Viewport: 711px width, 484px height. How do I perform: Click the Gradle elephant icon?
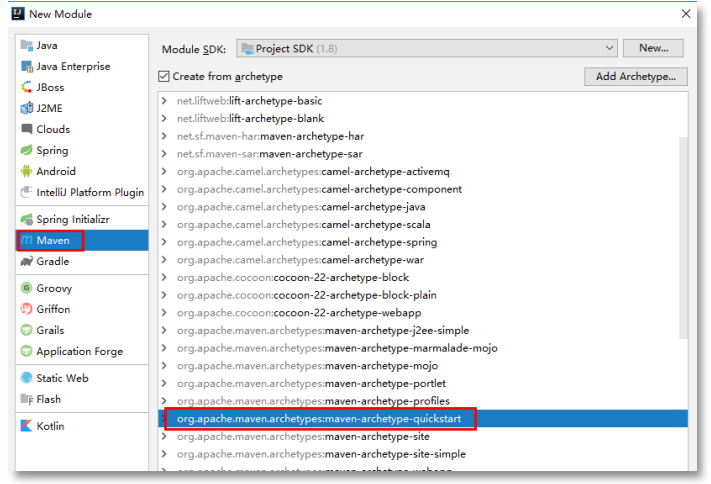(x=27, y=261)
